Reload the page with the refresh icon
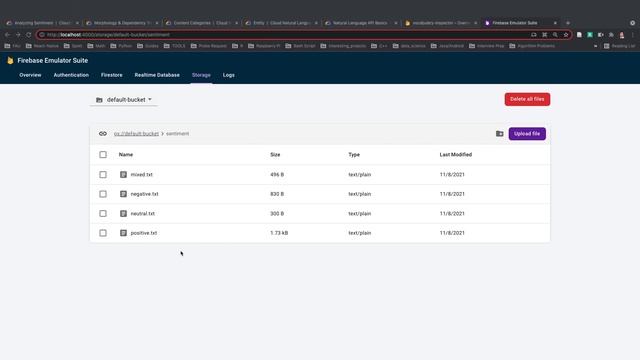This screenshot has height=360, width=640. point(29,35)
